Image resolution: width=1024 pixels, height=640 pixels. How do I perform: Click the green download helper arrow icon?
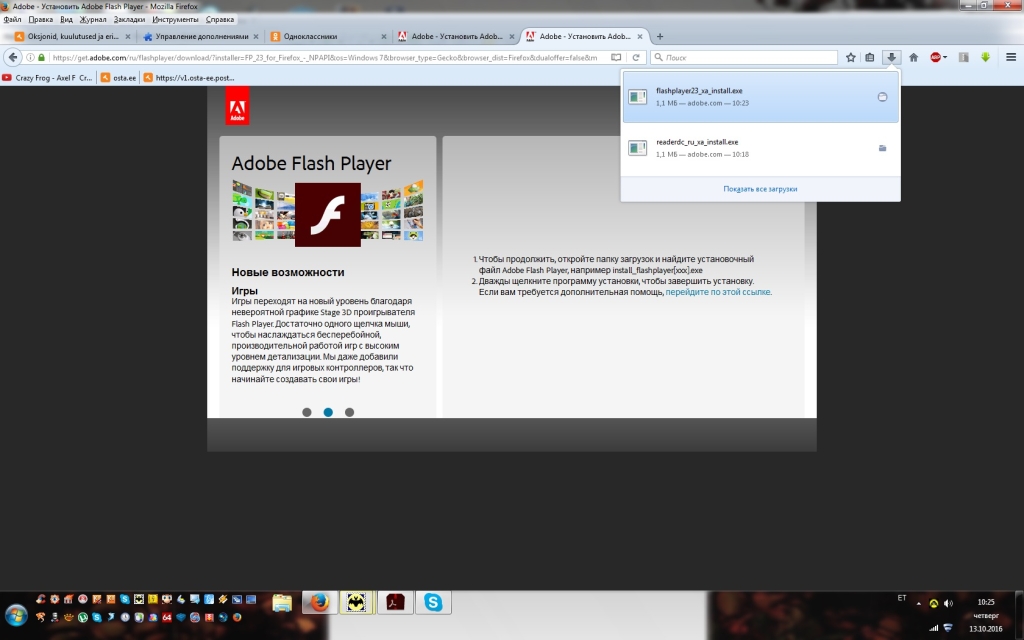985,57
